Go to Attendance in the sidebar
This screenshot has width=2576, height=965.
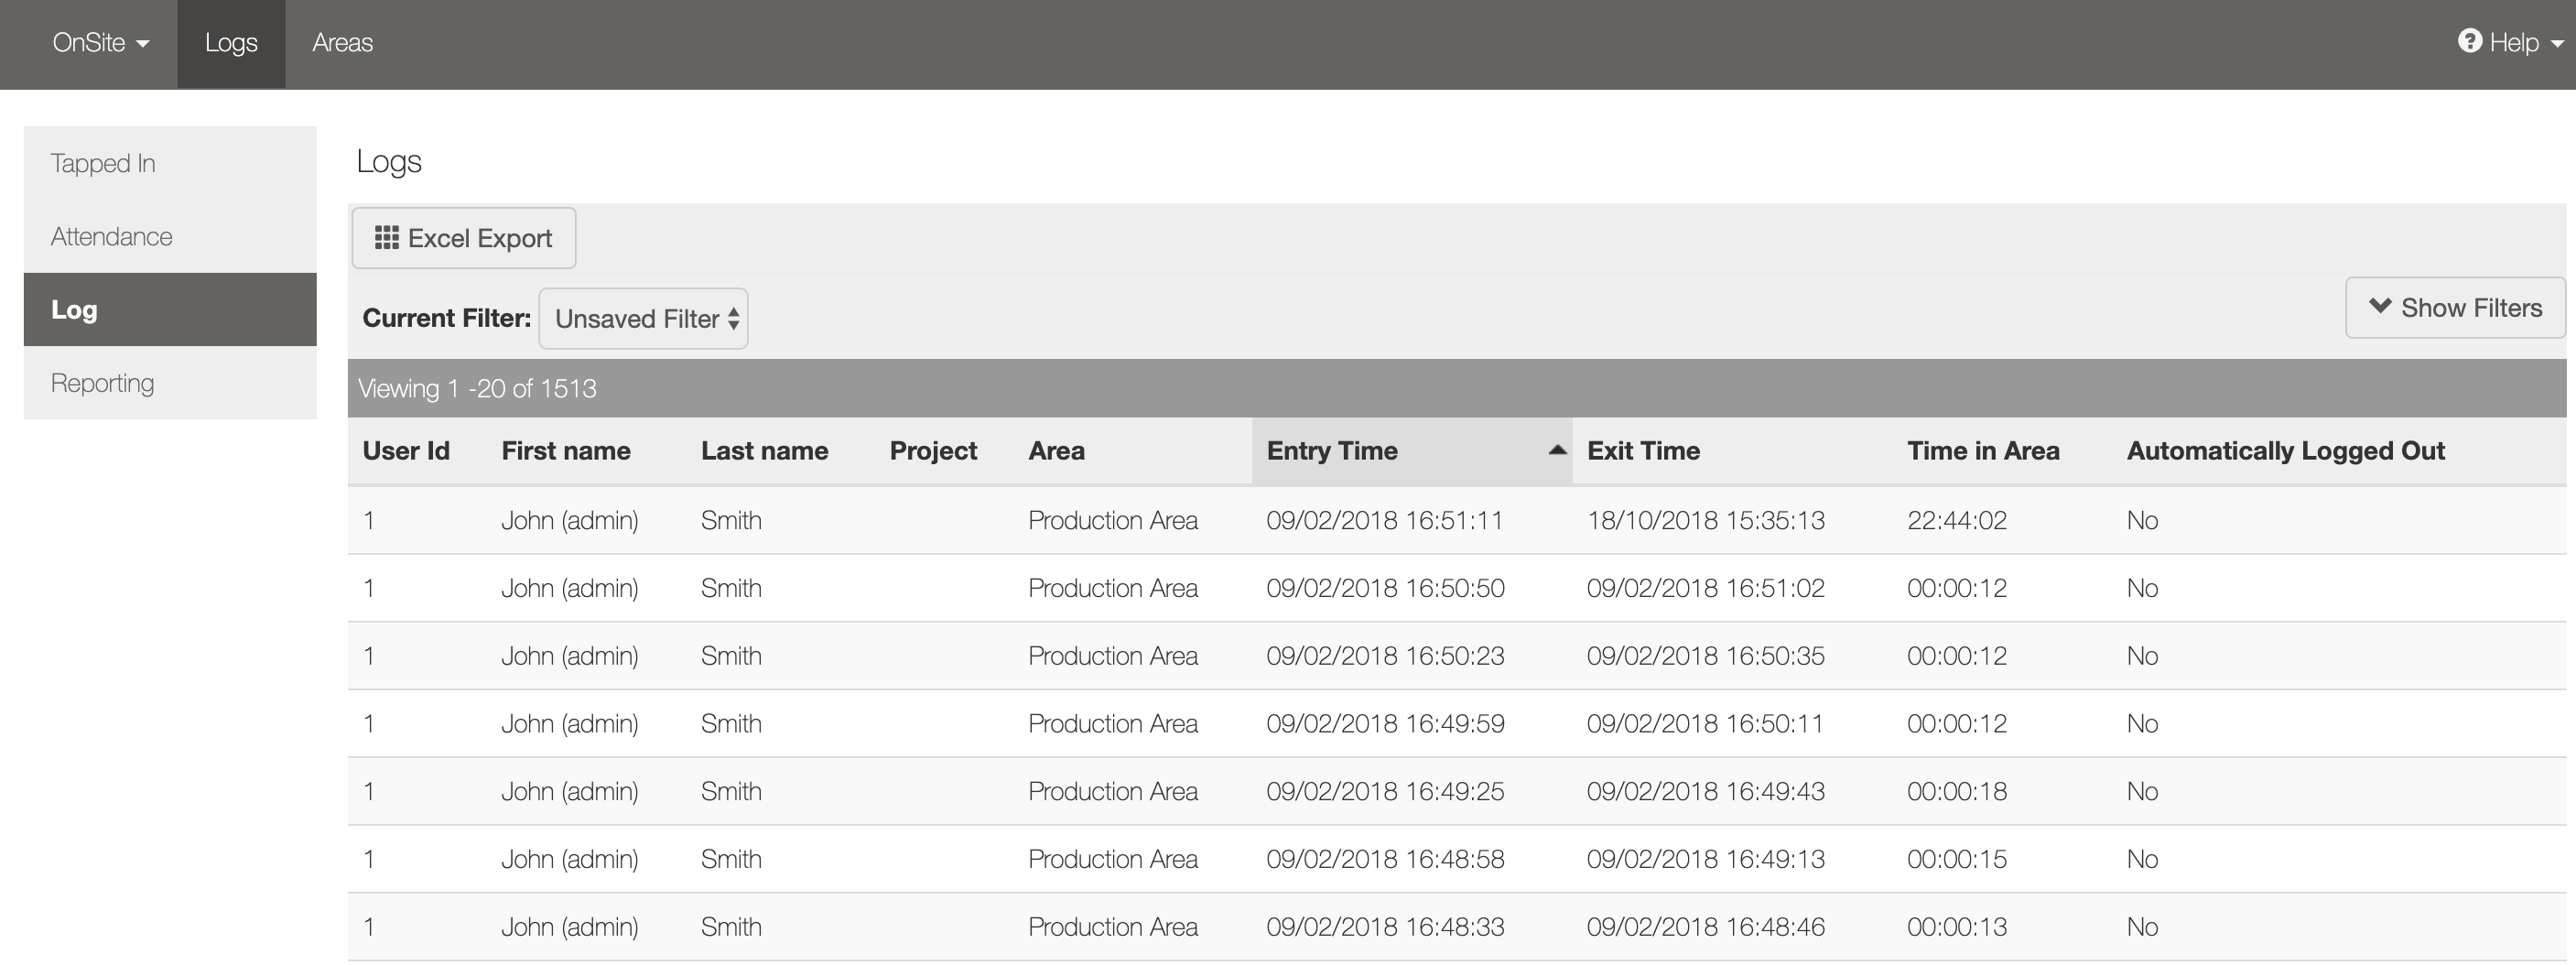[111, 237]
